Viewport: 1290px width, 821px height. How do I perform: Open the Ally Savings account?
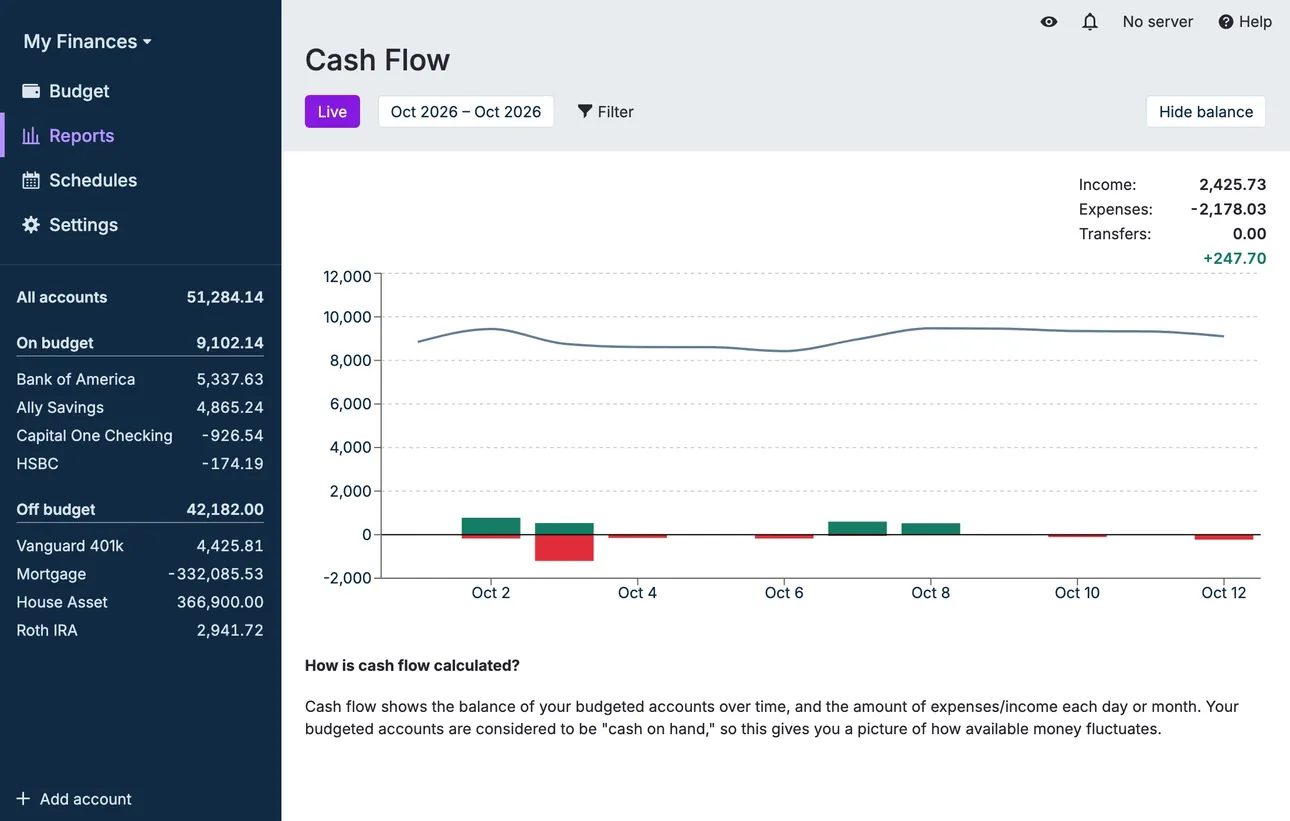tap(140, 407)
